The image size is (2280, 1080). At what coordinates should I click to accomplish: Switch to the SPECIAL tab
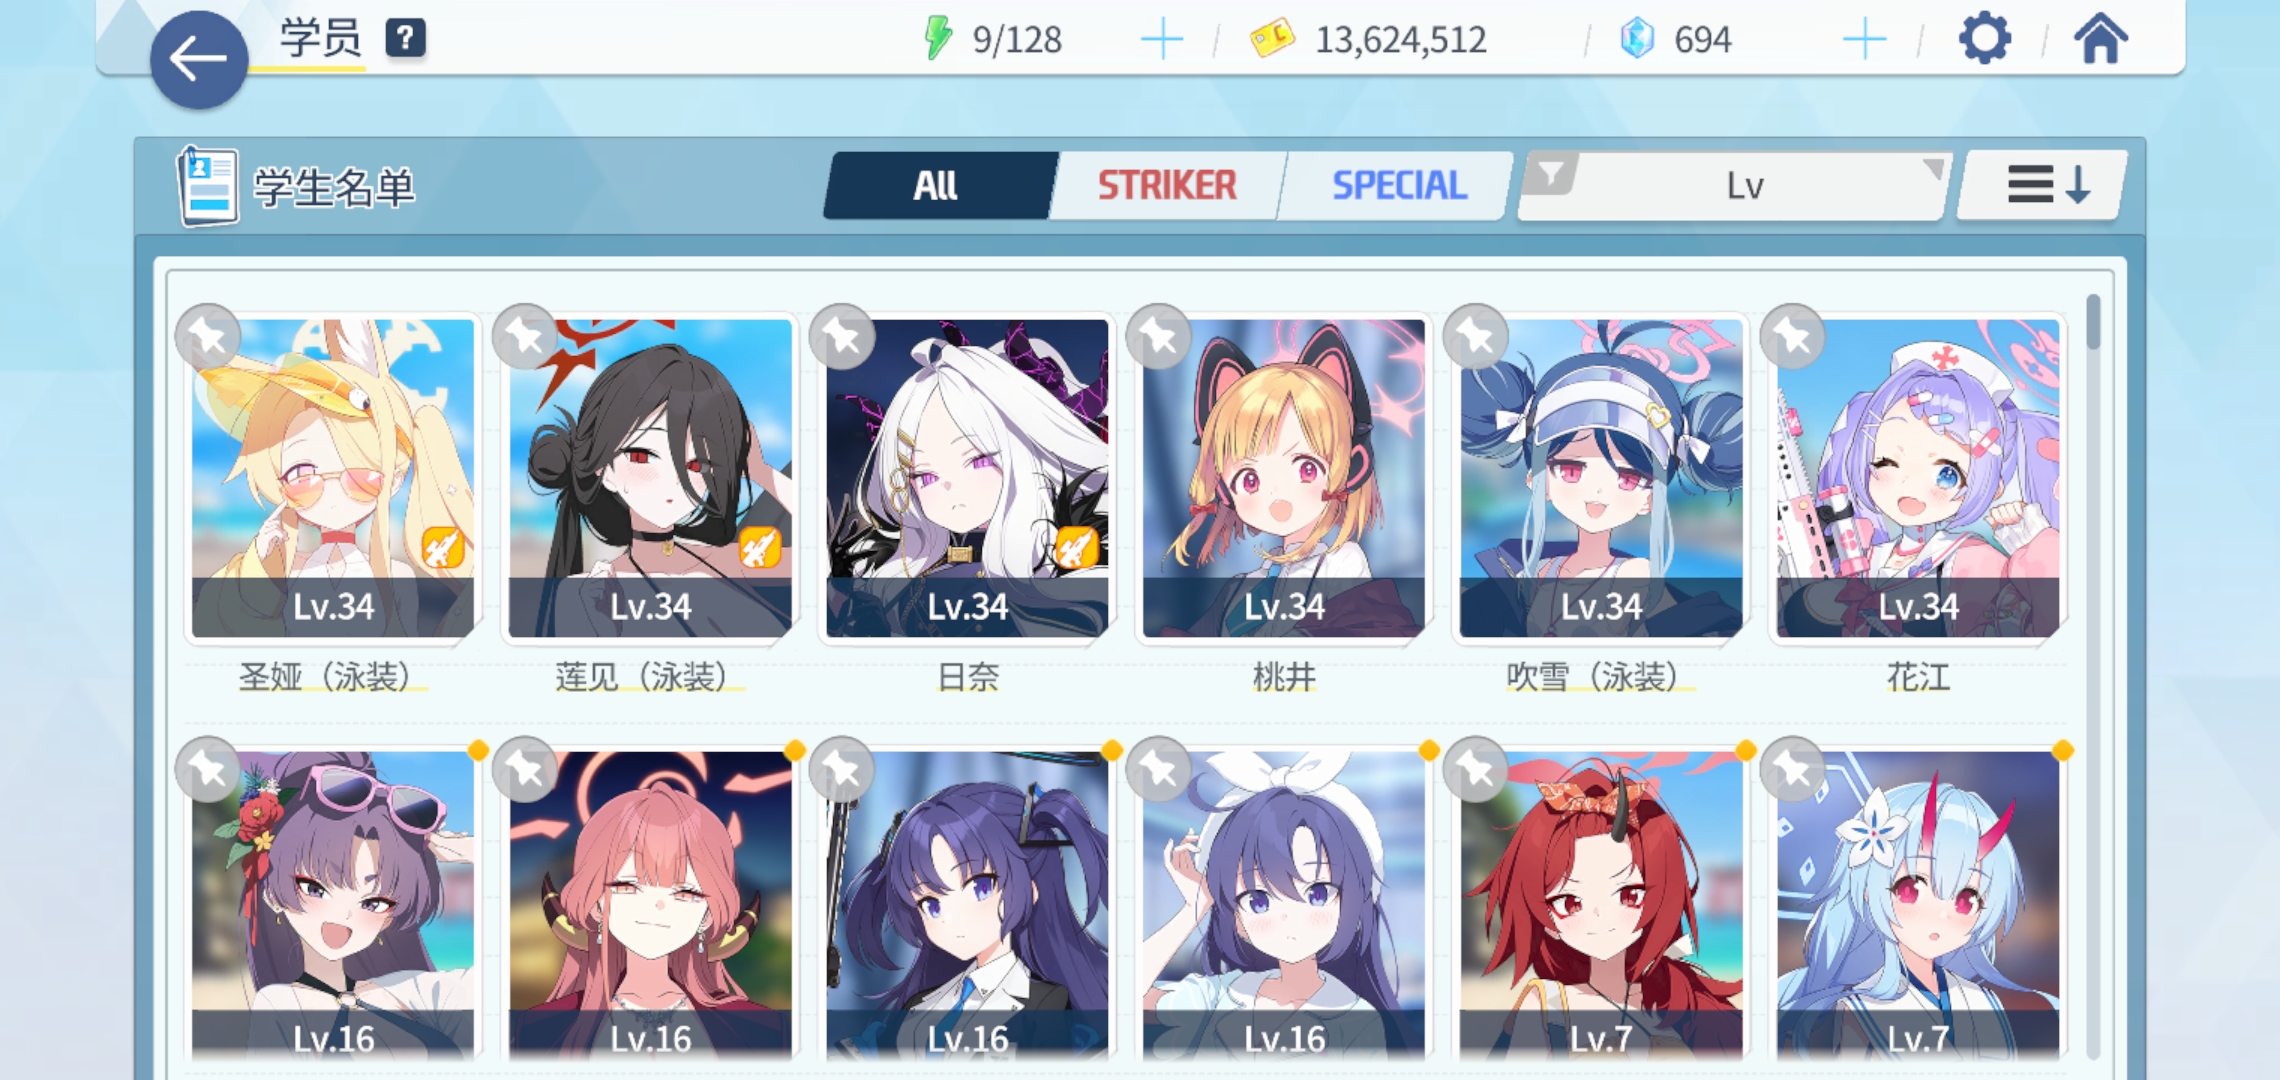click(1399, 185)
